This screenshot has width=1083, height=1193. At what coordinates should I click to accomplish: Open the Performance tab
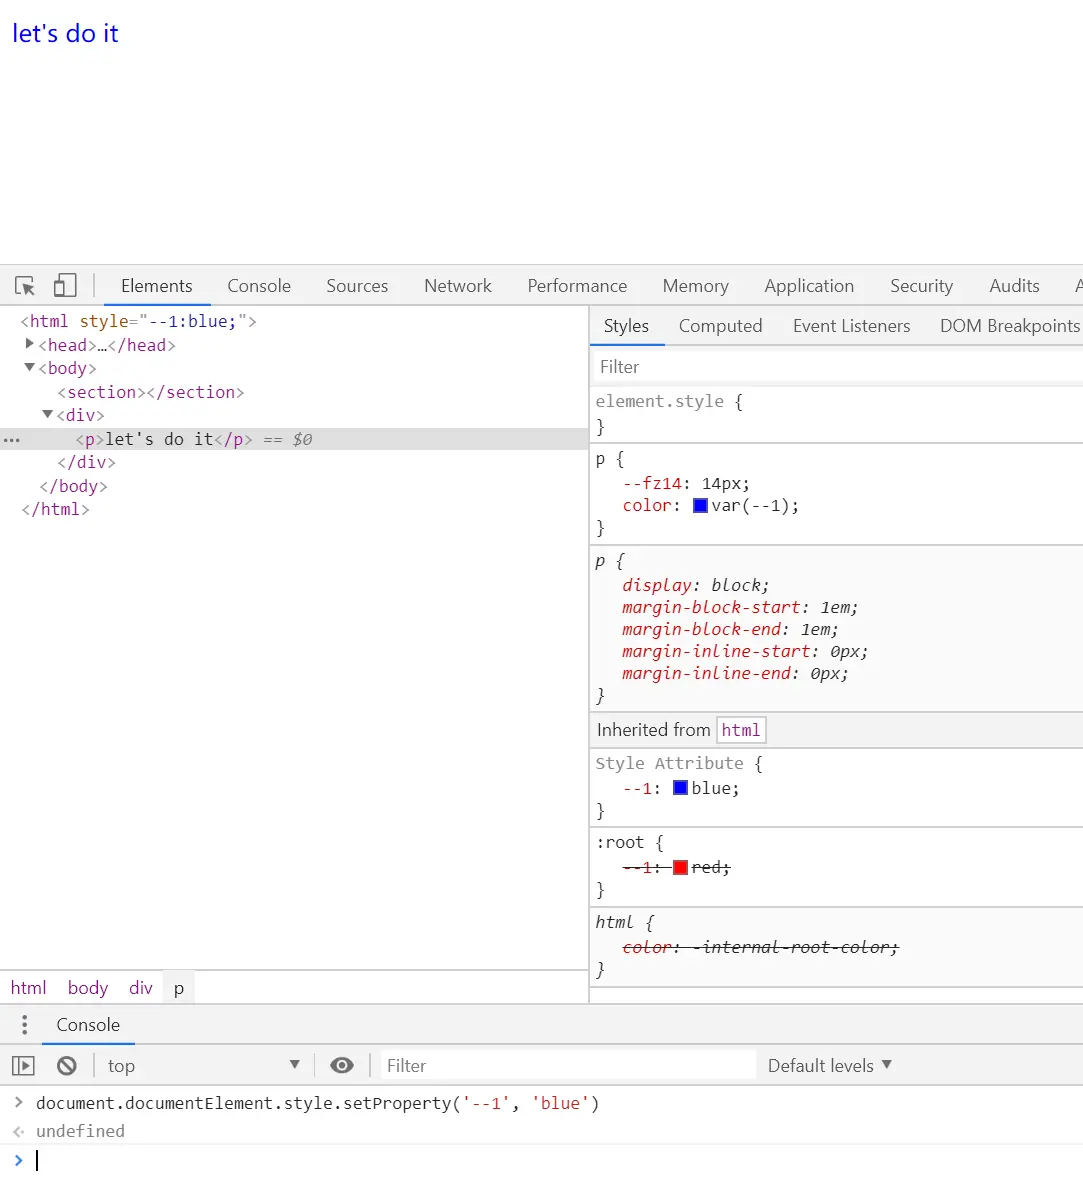coord(577,286)
